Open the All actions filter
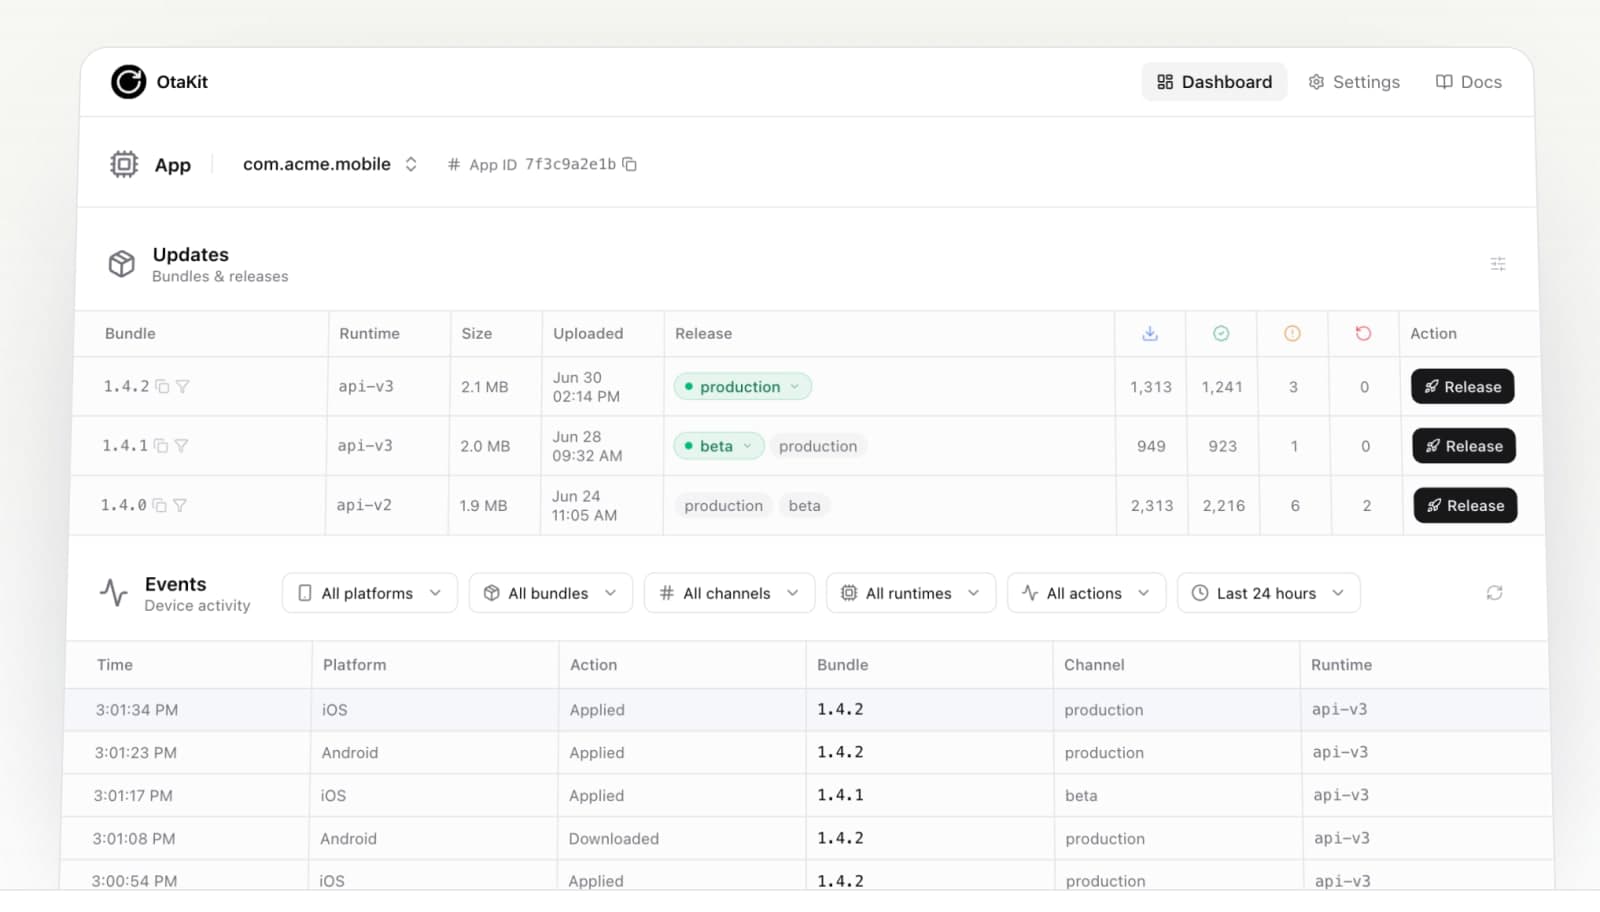 pyautogui.click(x=1087, y=593)
